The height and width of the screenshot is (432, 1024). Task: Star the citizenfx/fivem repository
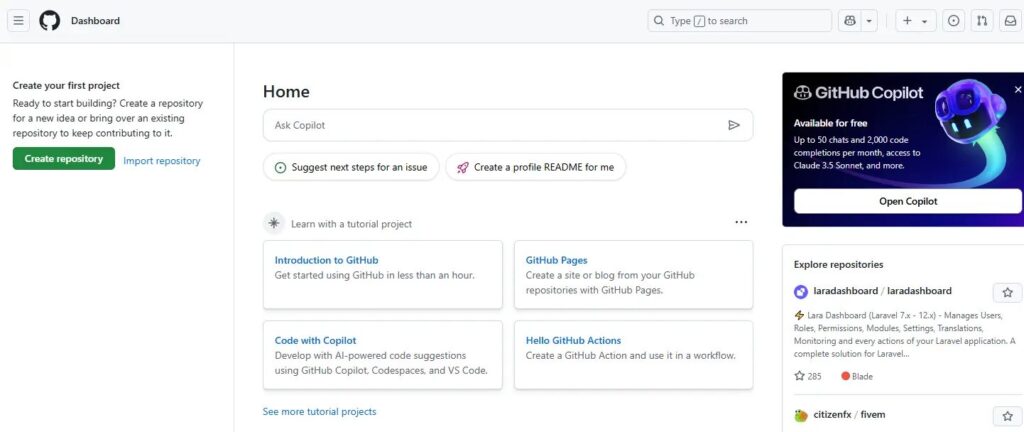click(x=1007, y=416)
